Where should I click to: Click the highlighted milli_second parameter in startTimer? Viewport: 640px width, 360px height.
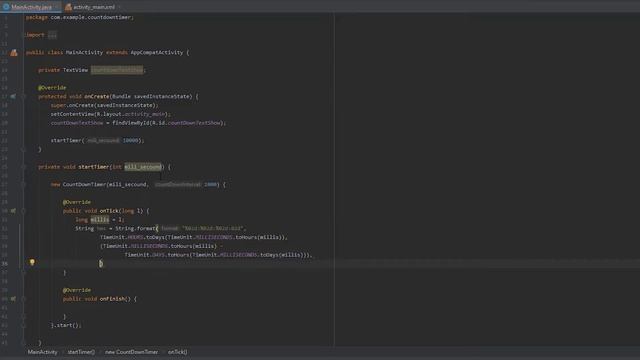click(x=142, y=167)
